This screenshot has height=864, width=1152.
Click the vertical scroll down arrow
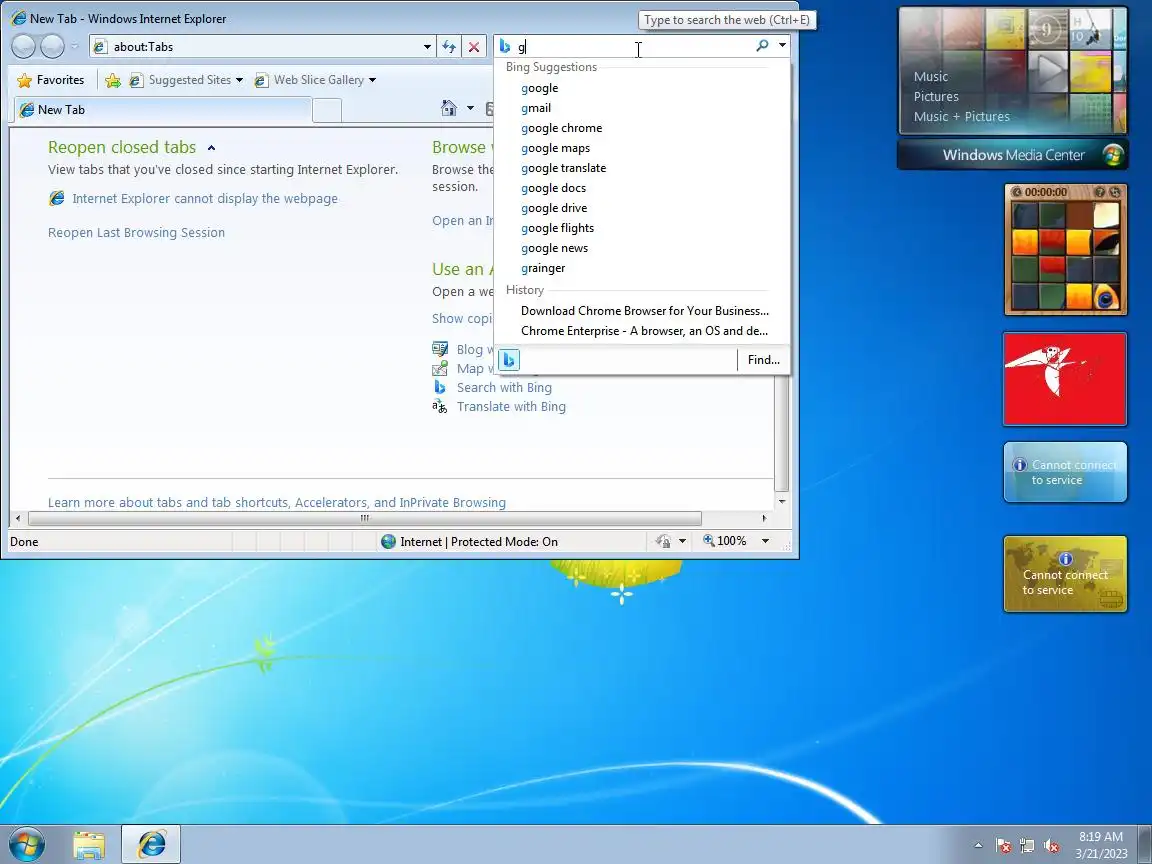(x=782, y=501)
